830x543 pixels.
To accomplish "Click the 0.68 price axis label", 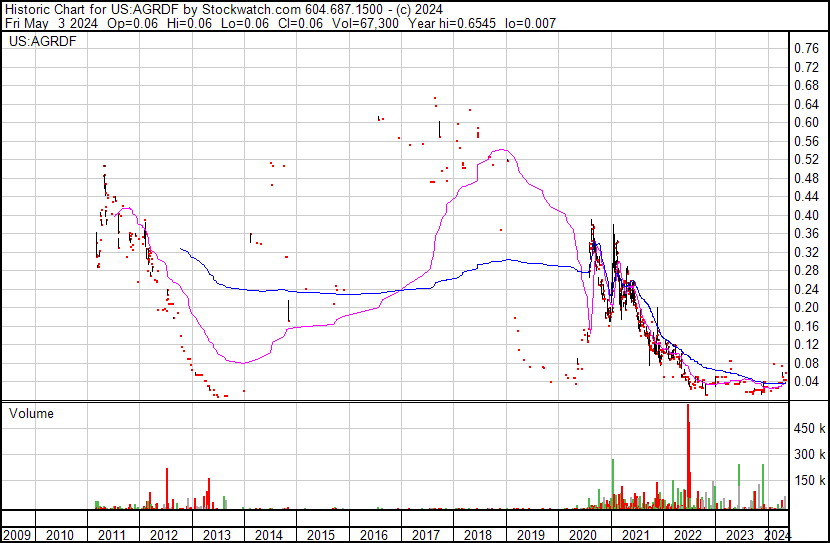I will click(x=806, y=86).
